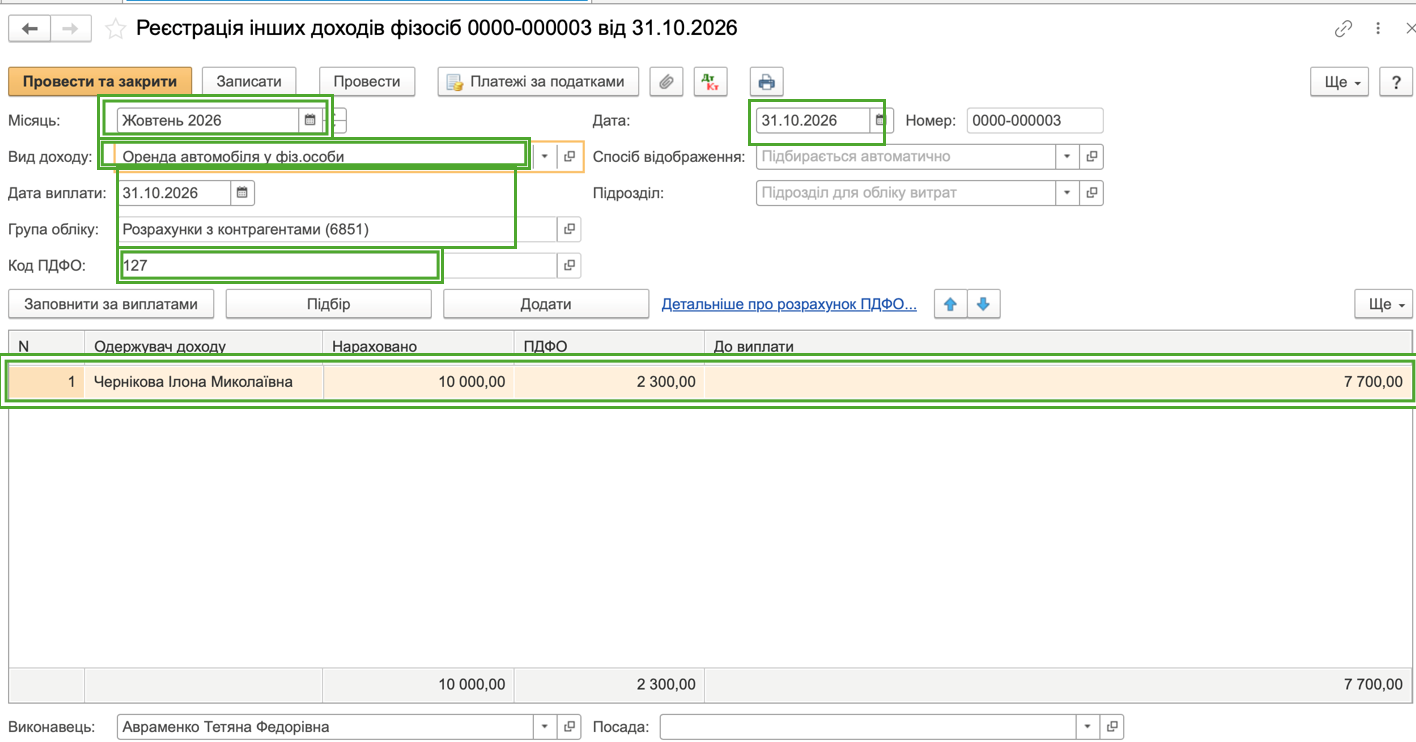
Task: Expand the Спосіб відображення dropdown
Action: [x=1068, y=157]
